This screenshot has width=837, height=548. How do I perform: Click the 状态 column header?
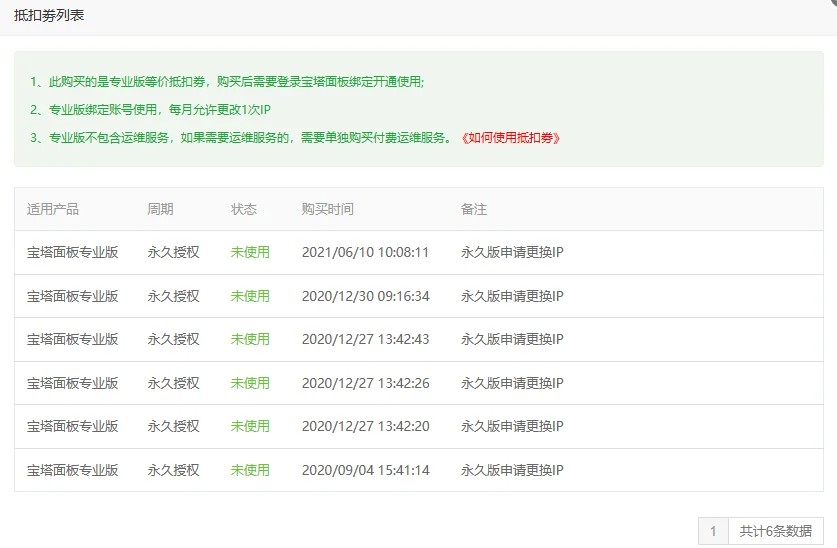pyautogui.click(x=244, y=209)
